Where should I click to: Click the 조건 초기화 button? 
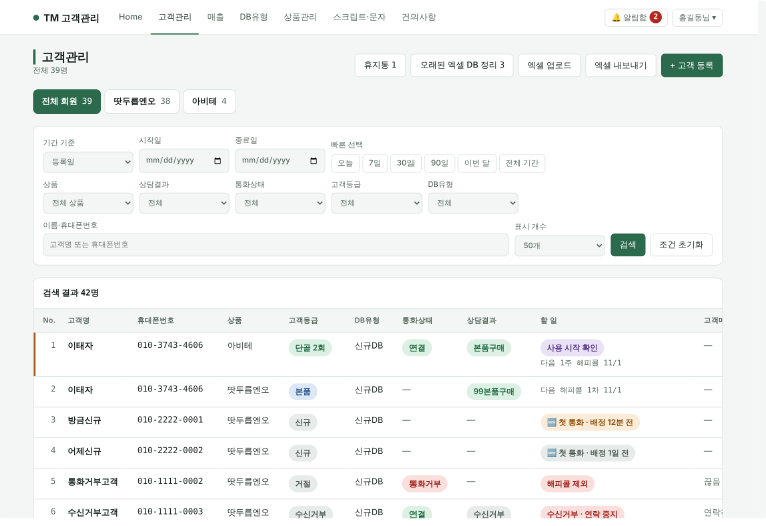point(681,245)
